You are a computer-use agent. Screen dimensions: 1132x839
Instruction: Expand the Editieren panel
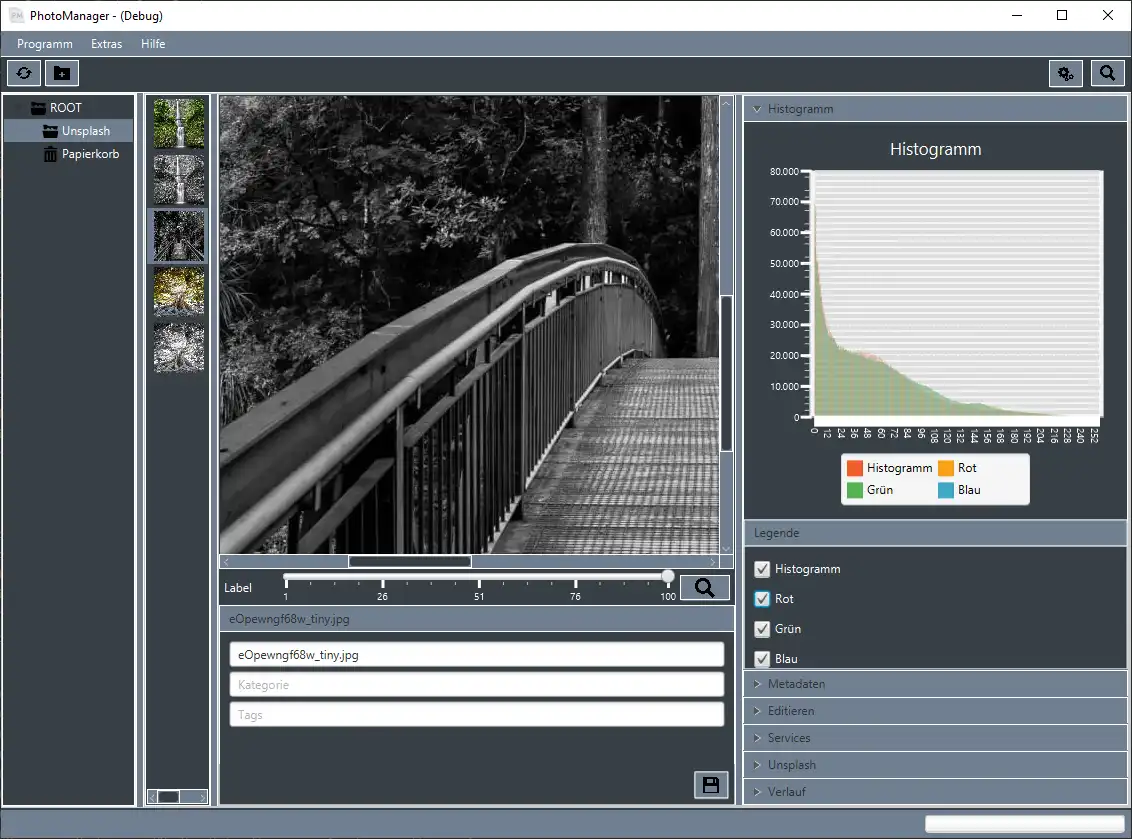tap(935, 710)
